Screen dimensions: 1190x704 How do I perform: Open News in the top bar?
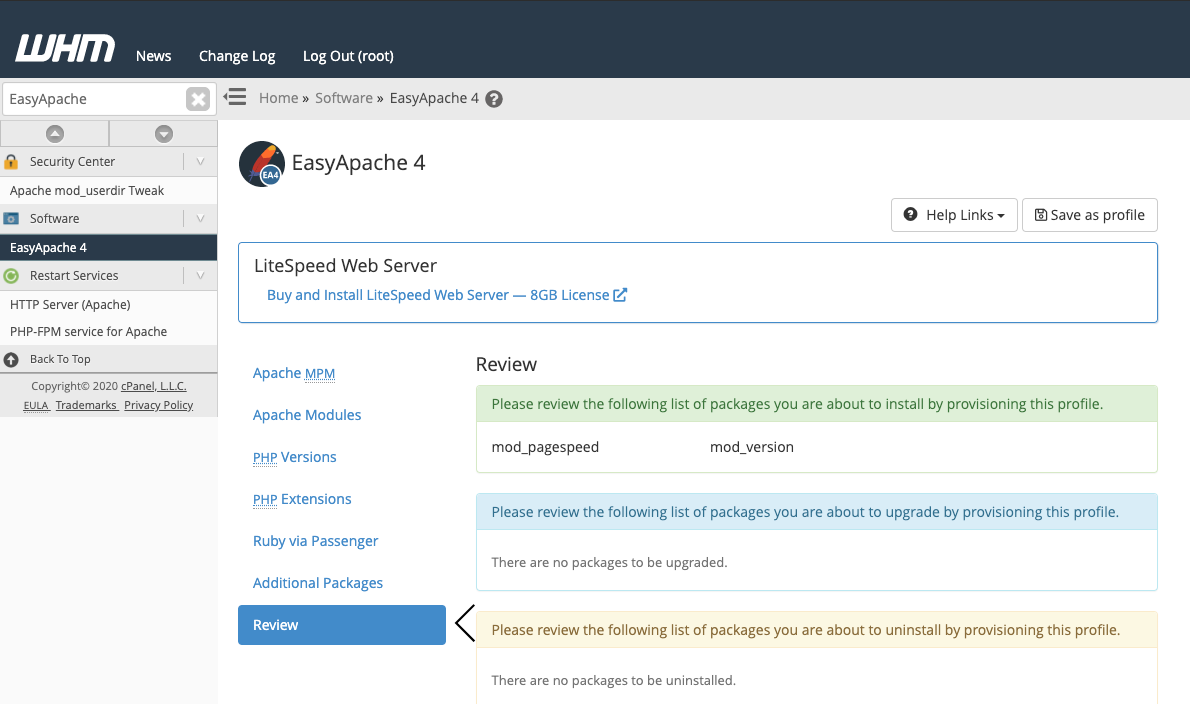153,56
